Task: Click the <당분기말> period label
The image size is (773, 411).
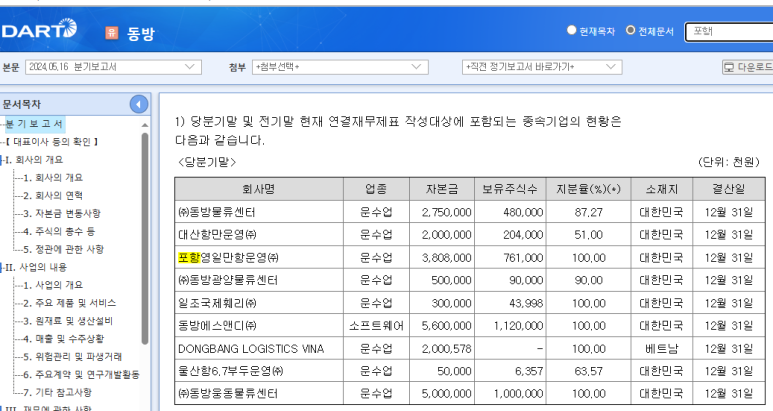Action: [x=207, y=162]
